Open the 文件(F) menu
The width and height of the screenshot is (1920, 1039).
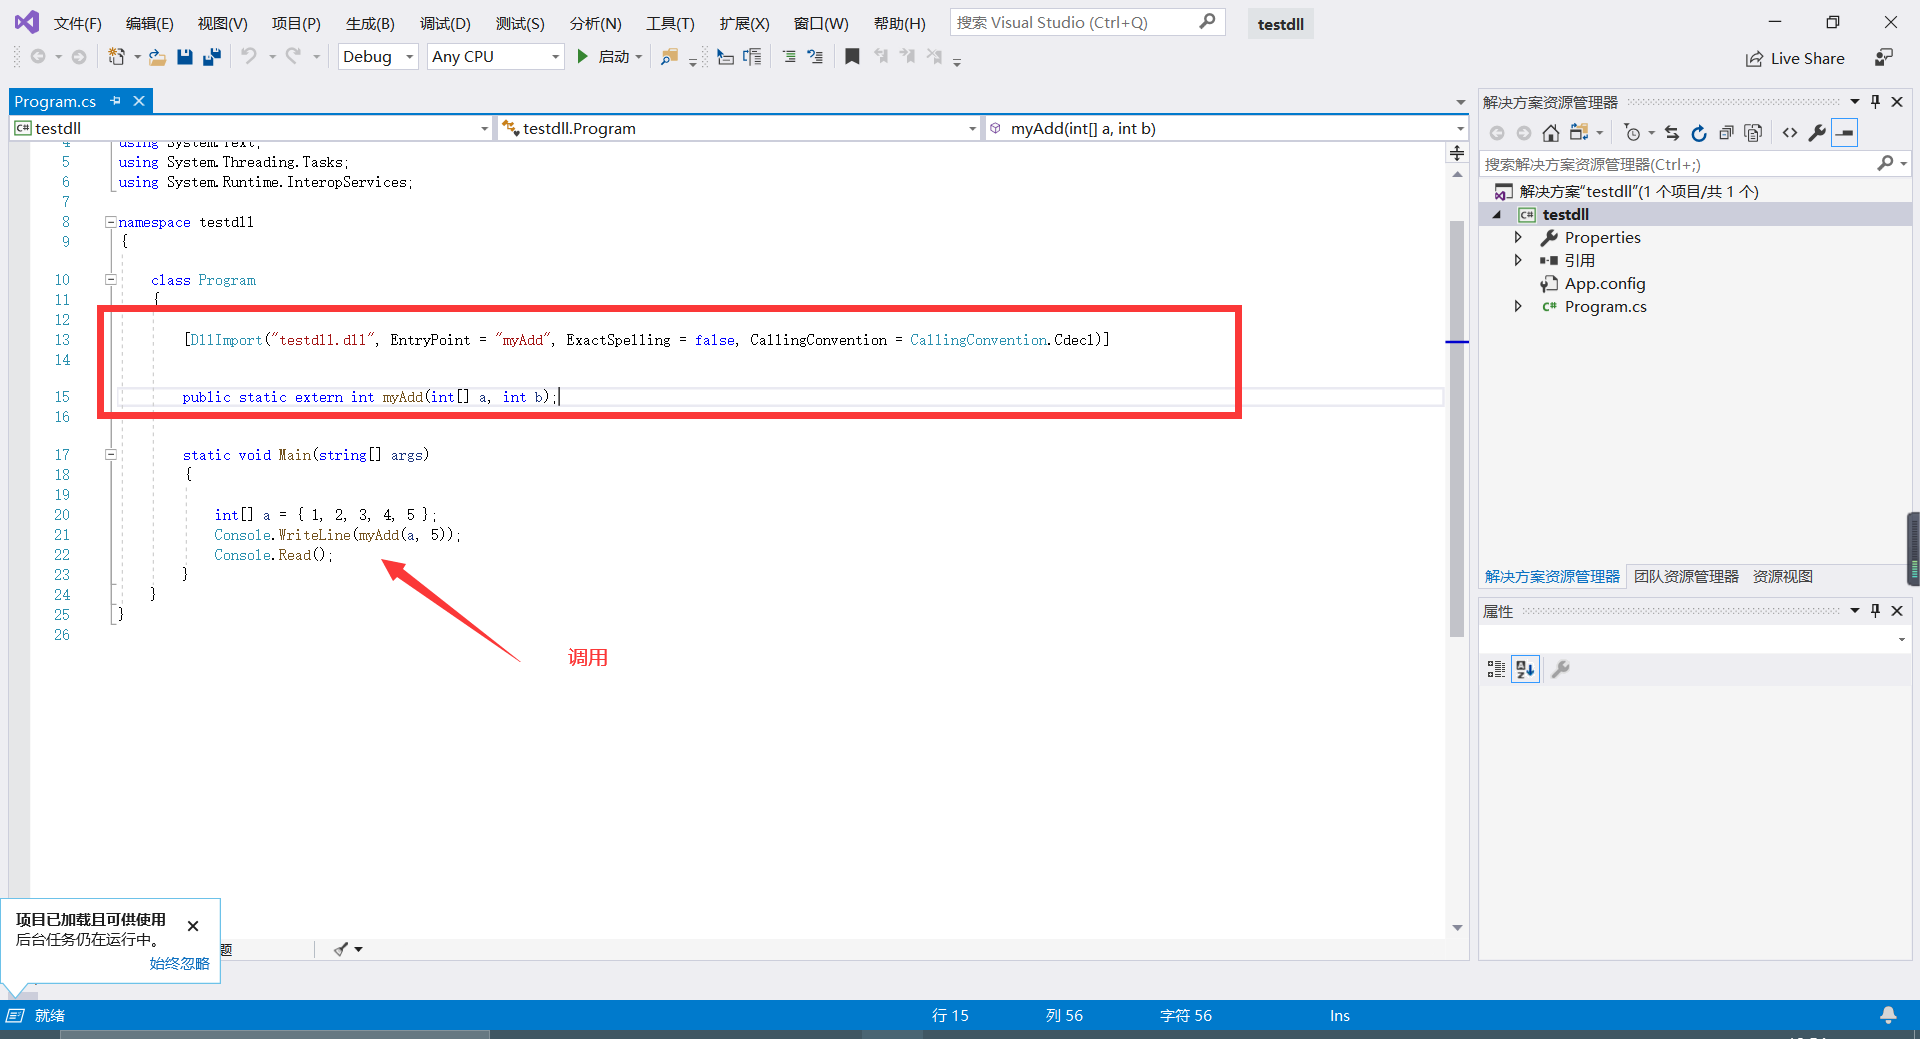click(x=78, y=23)
